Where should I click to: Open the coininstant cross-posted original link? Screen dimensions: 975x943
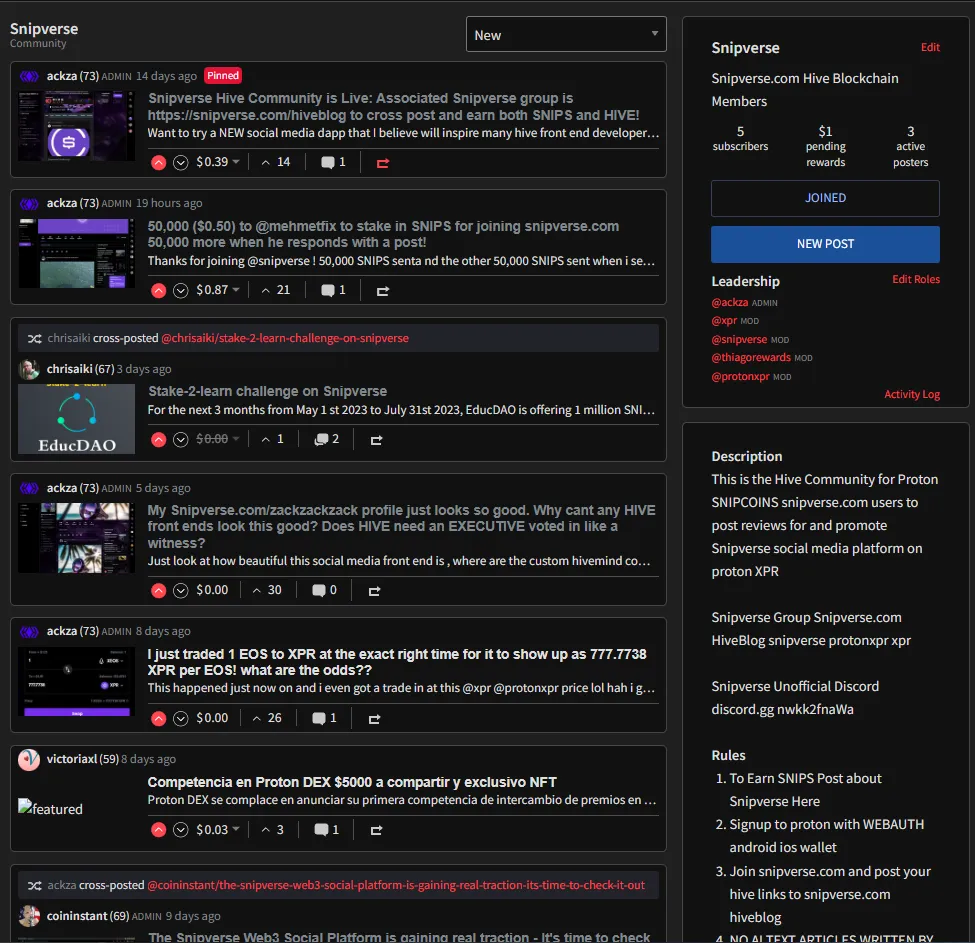(396, 885)
